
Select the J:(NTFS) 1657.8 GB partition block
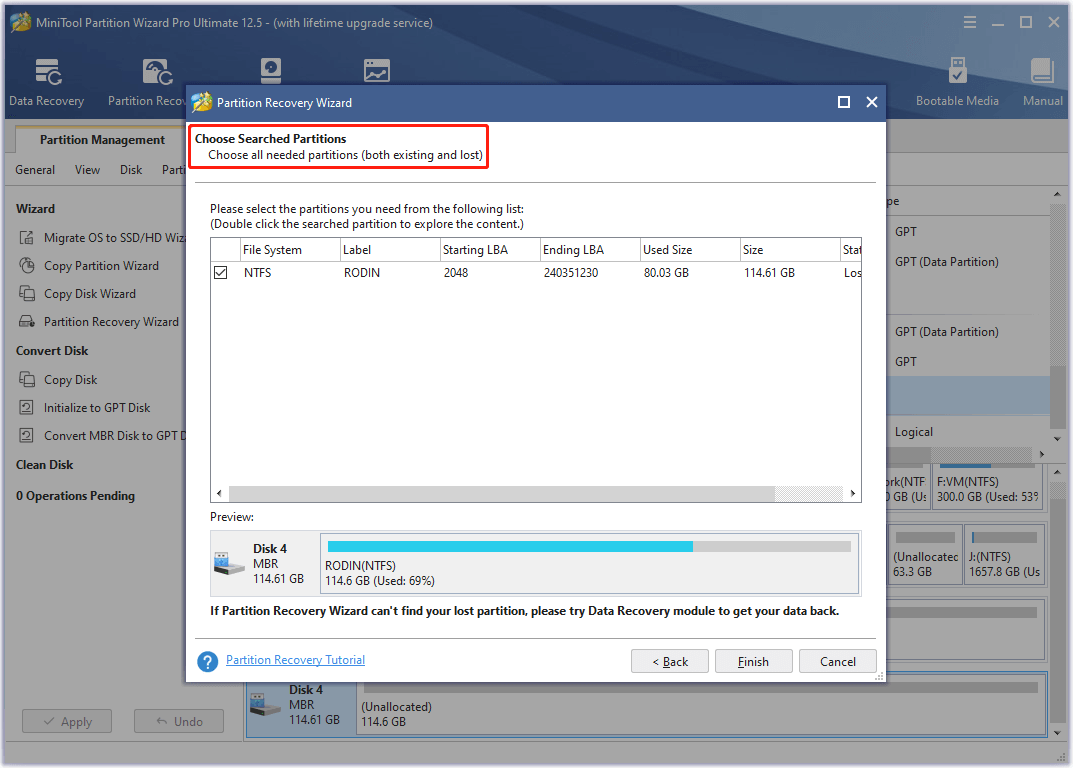click(x=1004, y=554)
